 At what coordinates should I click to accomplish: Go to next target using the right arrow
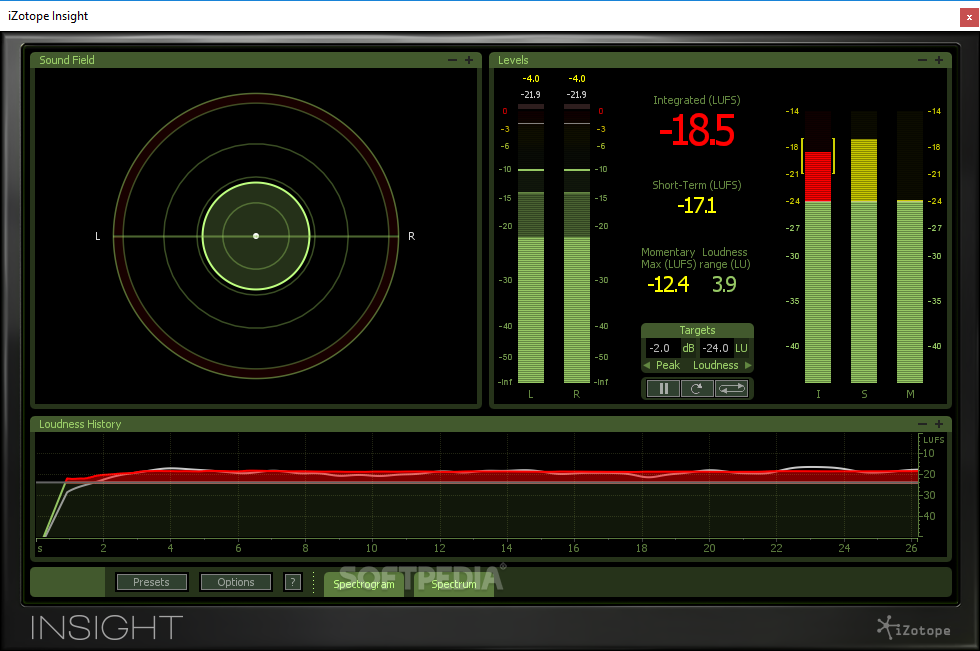pyautogui.click(x=748, y=365)
